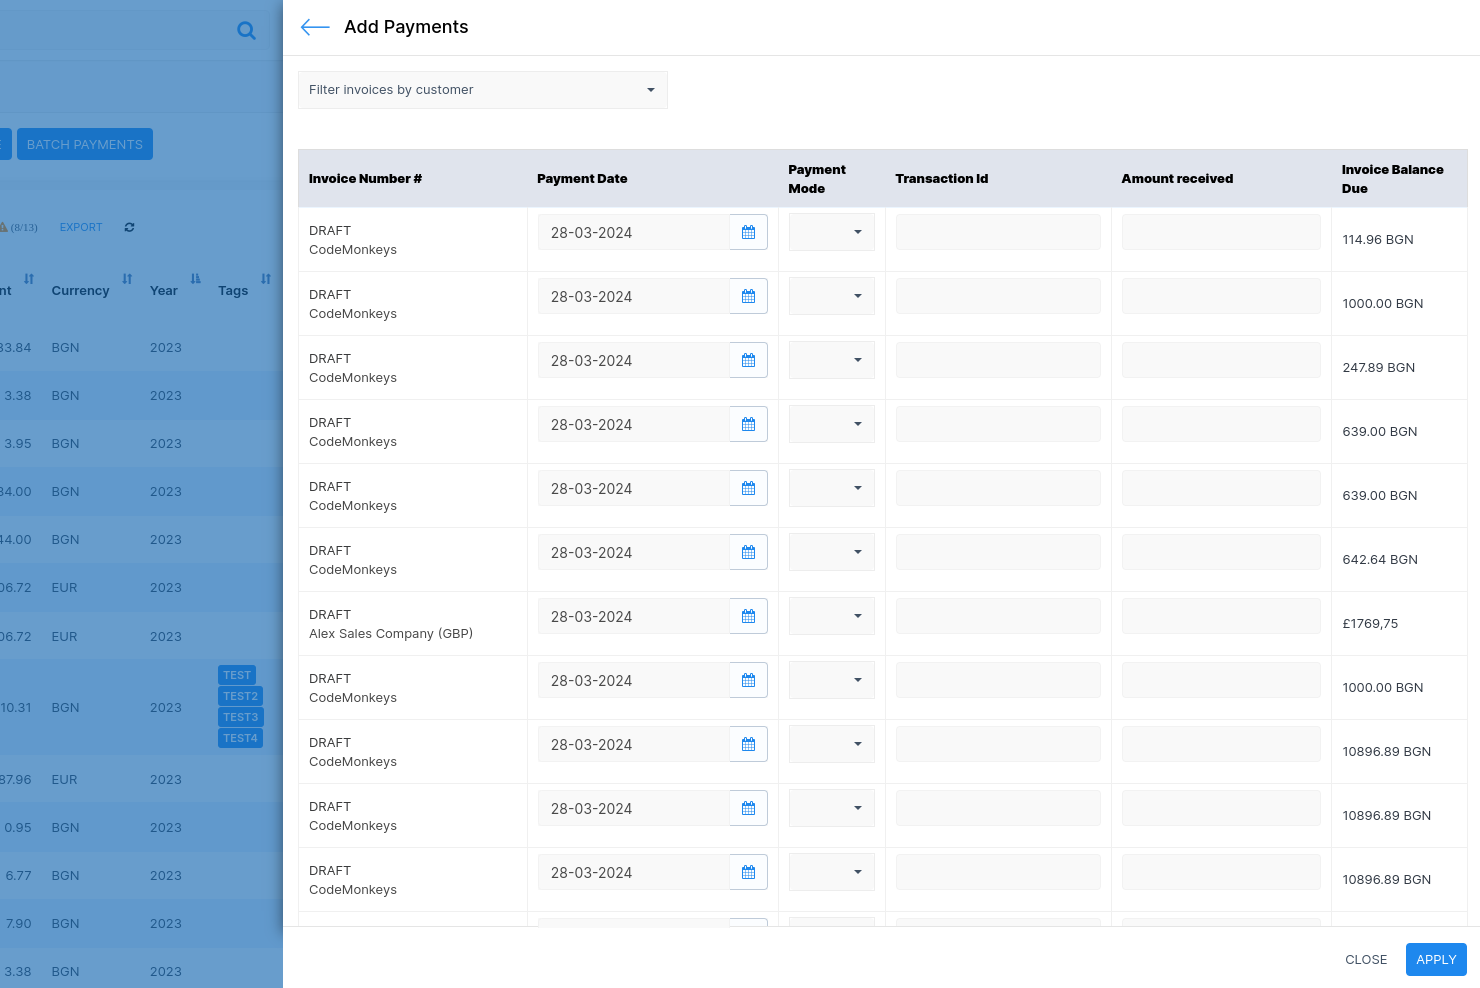Image resolution: width=1480 pixels, height=988 pixels.
Task: Click the TEST3 tag label
Action: click(x=240, y=717)
